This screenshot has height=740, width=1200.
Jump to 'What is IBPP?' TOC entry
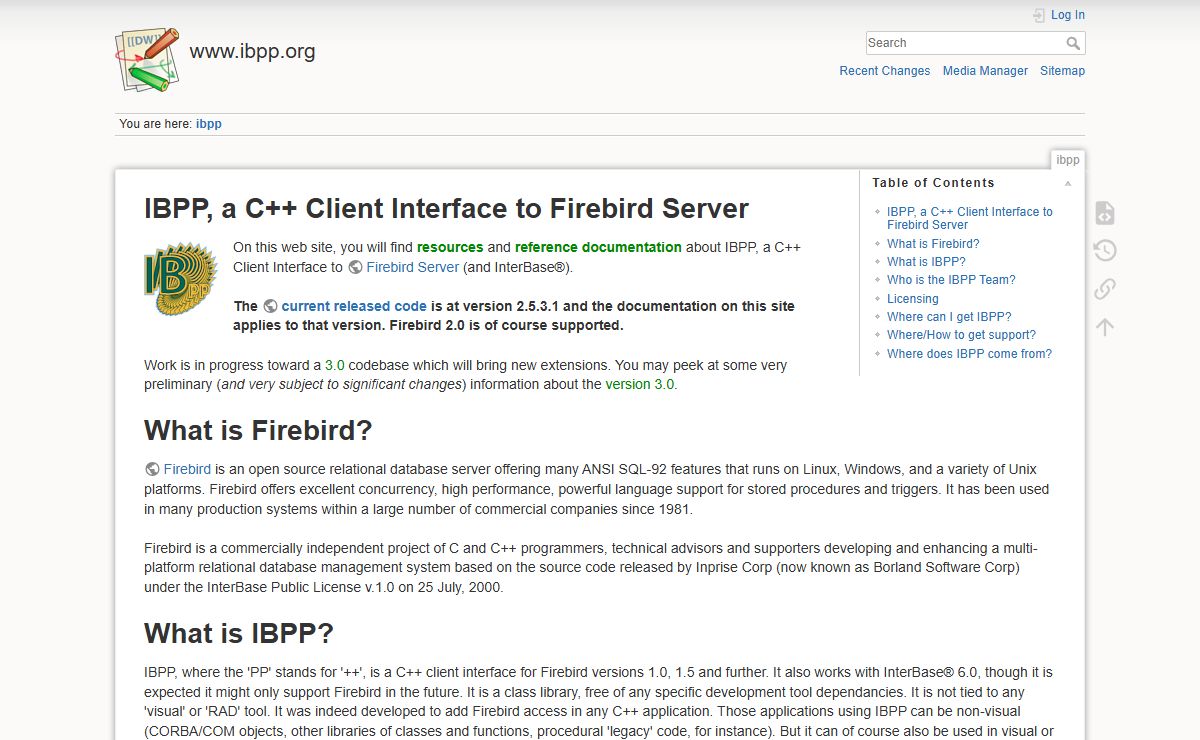coord(926,262)
